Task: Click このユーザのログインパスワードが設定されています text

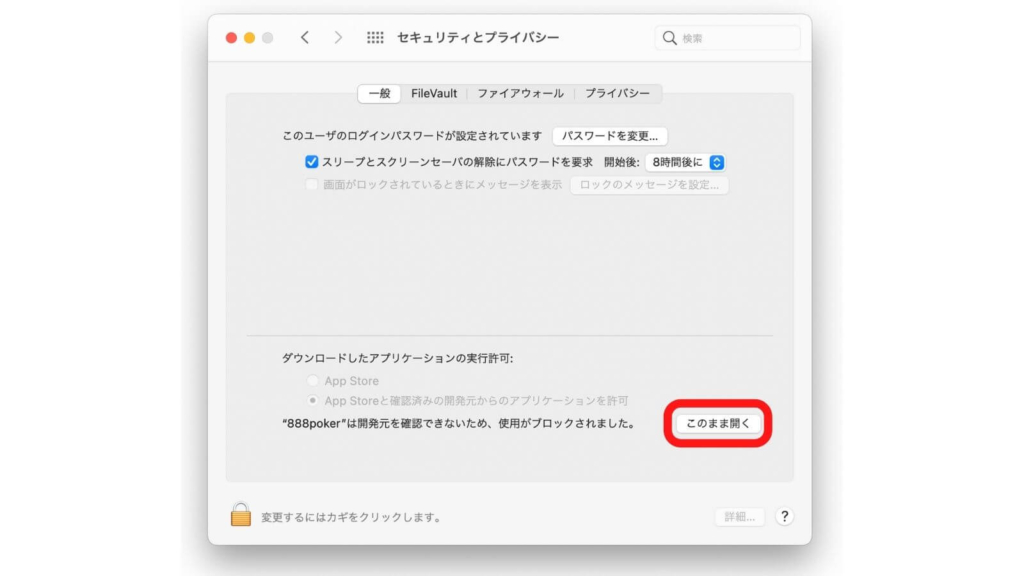Action: [412, 136]
